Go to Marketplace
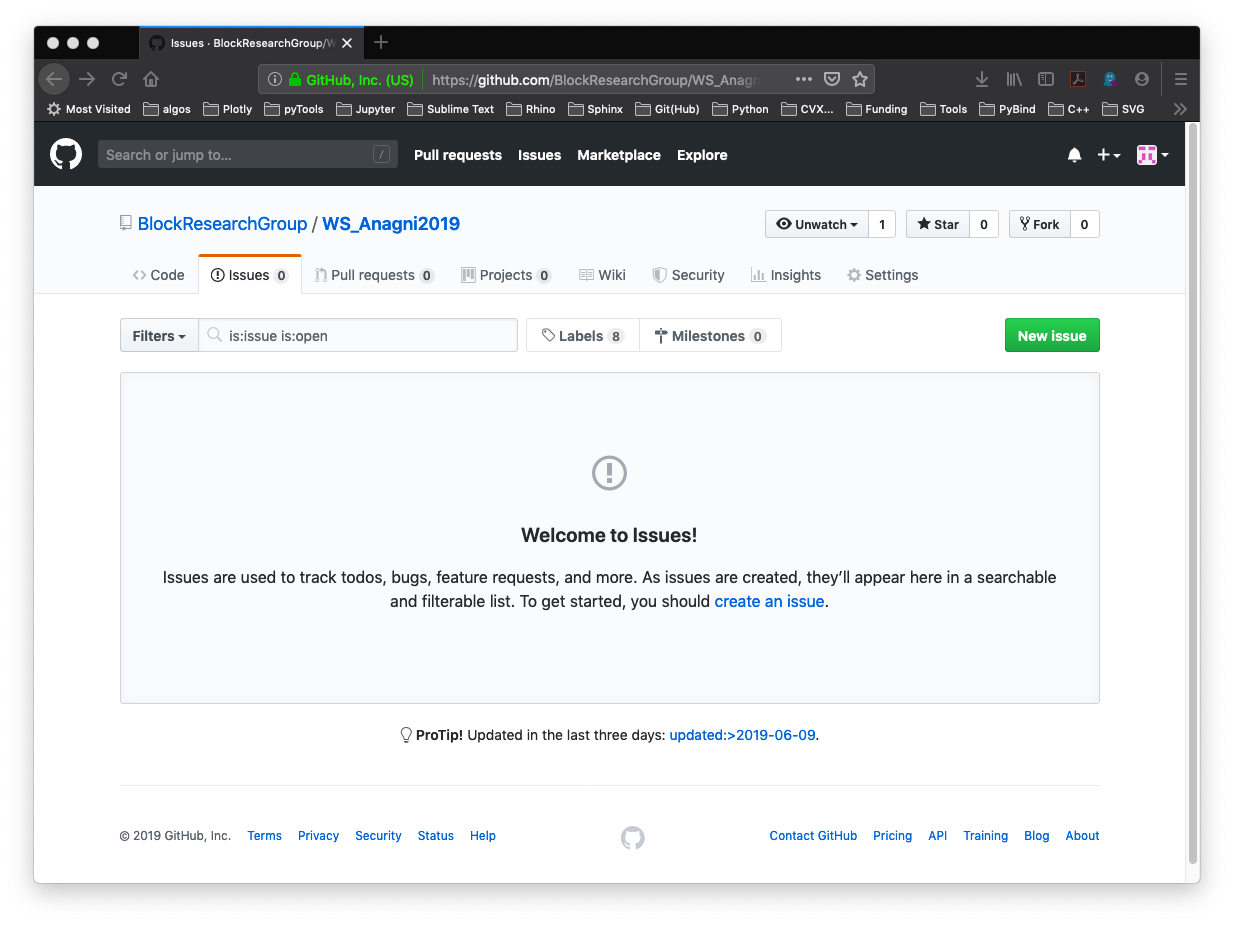Screen dimensions: 1234x925 pos(619,155)
